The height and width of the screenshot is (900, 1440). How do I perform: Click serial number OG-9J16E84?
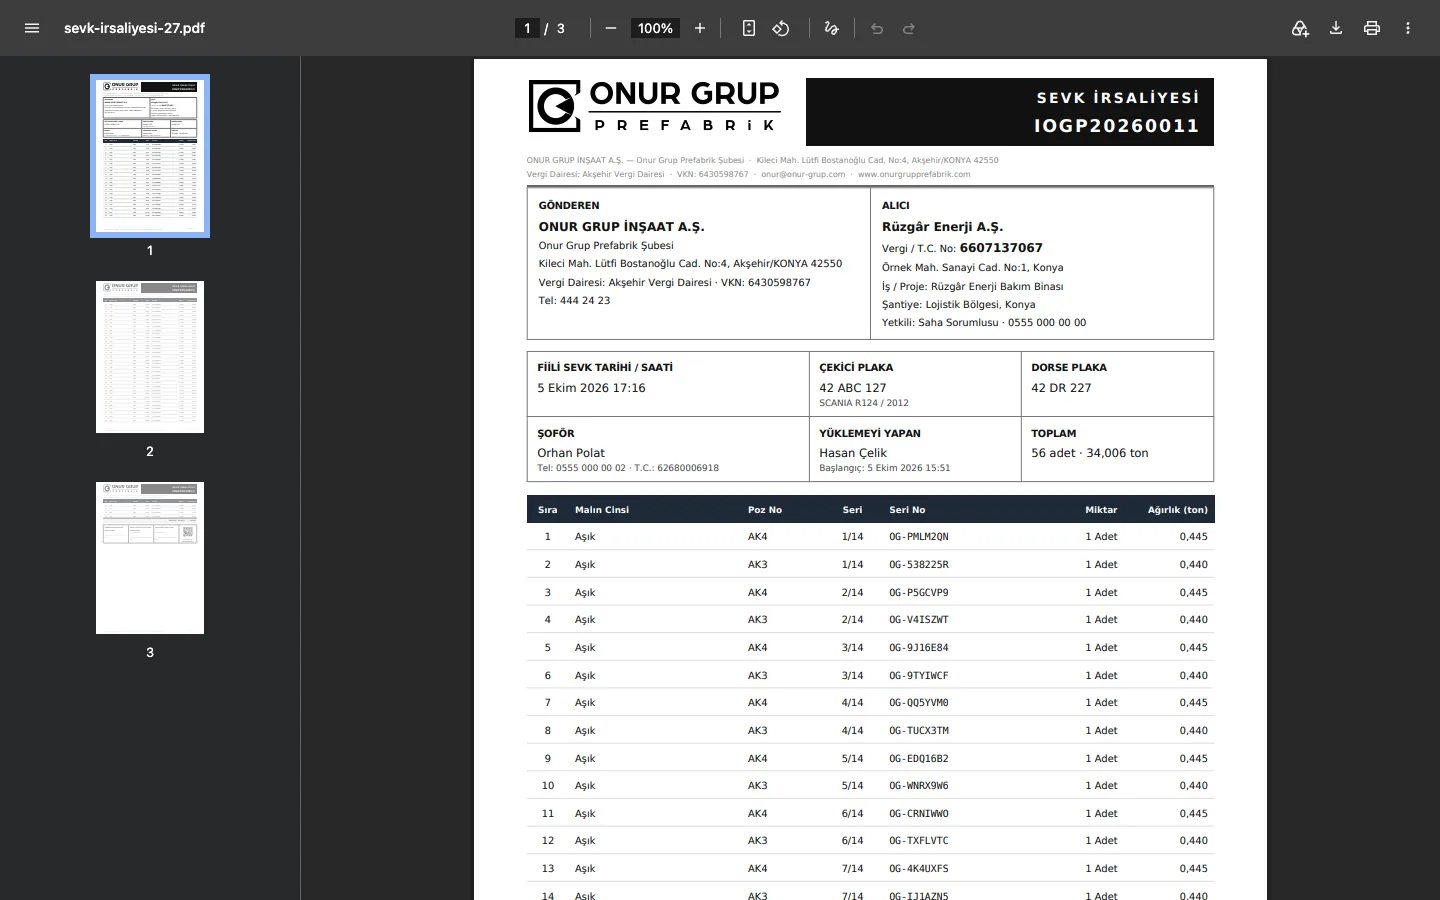[919, 648]
